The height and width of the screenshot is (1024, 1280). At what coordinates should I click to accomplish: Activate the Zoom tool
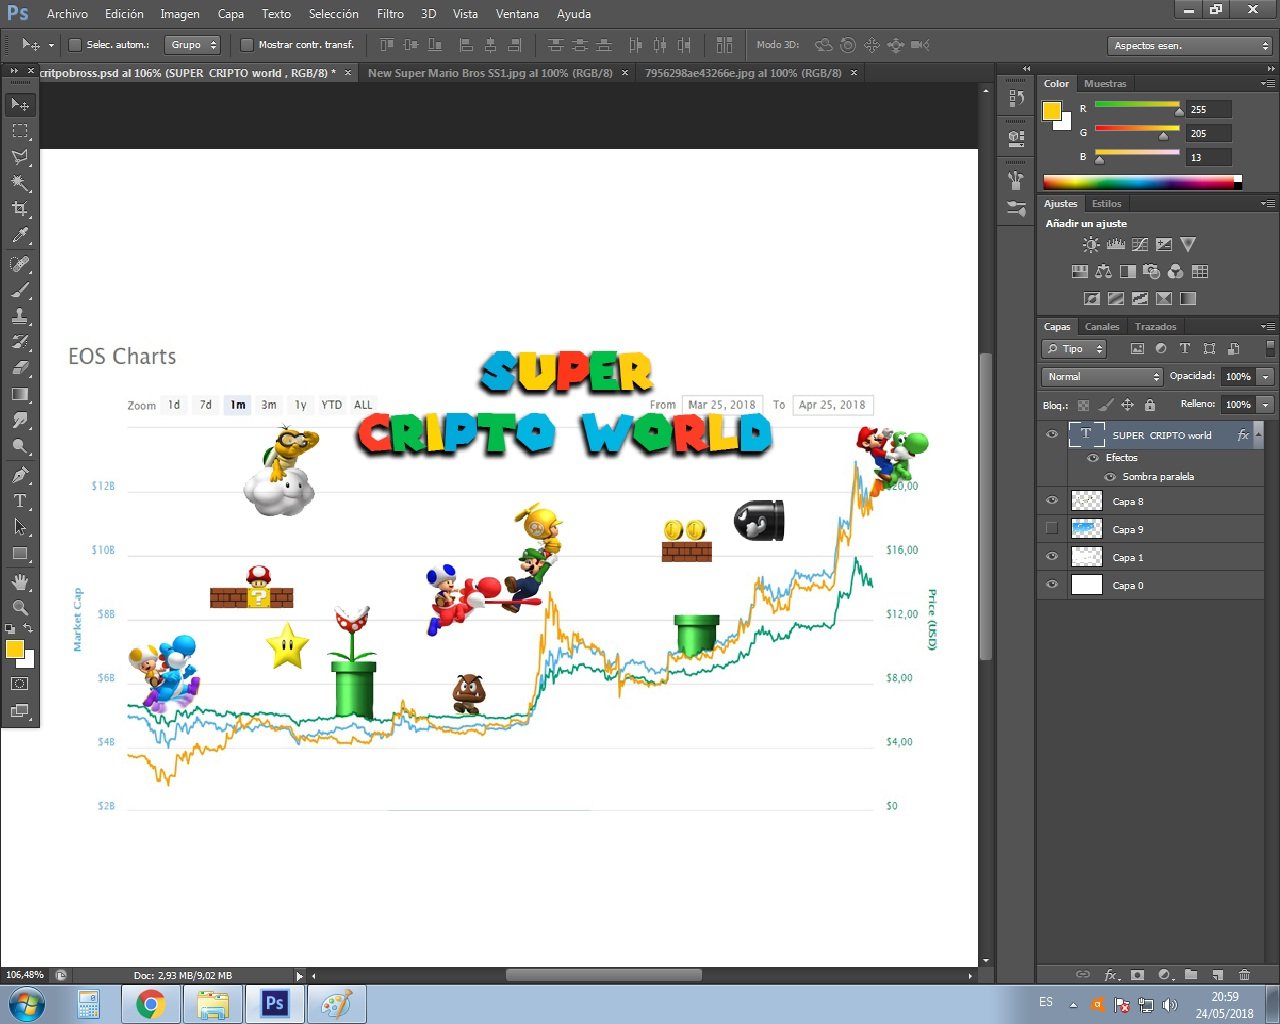tap(20, 607)
